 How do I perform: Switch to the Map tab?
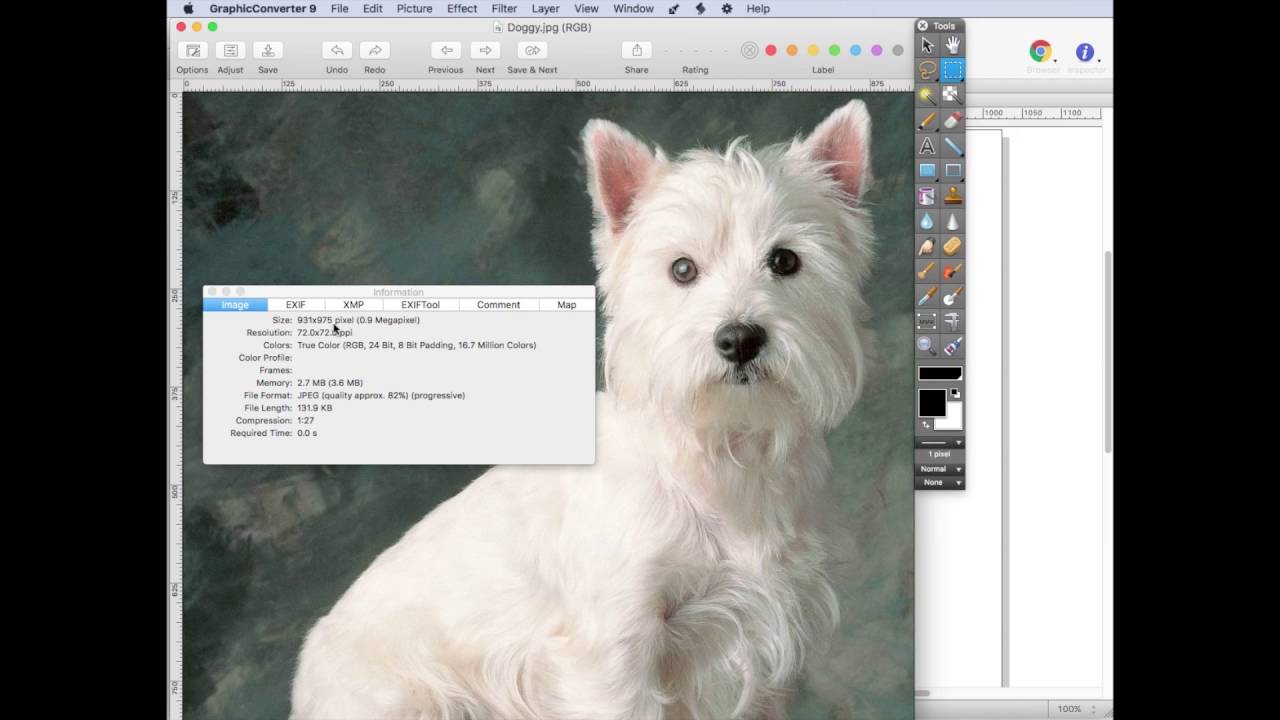[x=567, y=305]
